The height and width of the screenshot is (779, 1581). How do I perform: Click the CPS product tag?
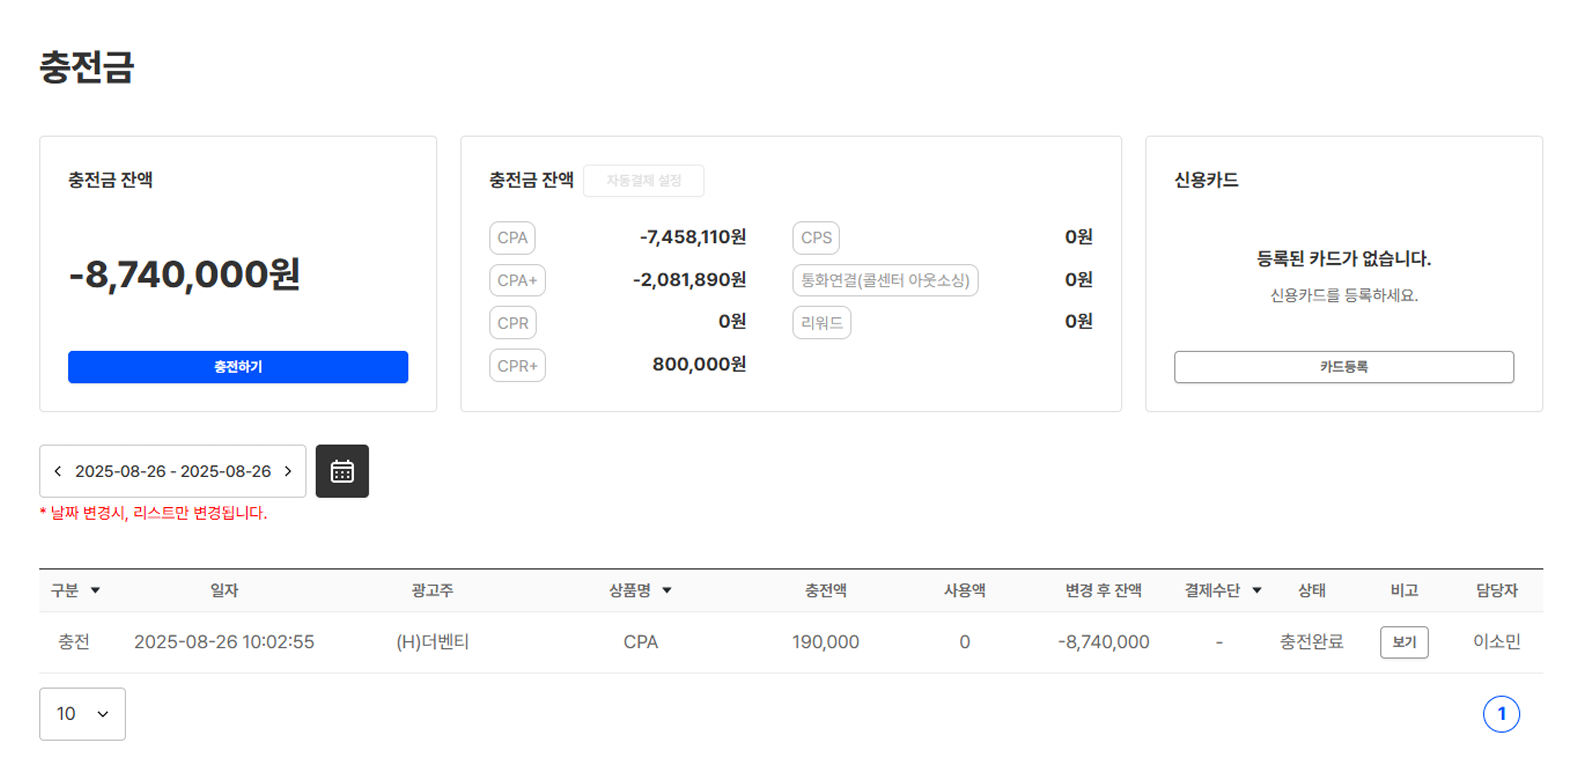click(x=816, y=238)
